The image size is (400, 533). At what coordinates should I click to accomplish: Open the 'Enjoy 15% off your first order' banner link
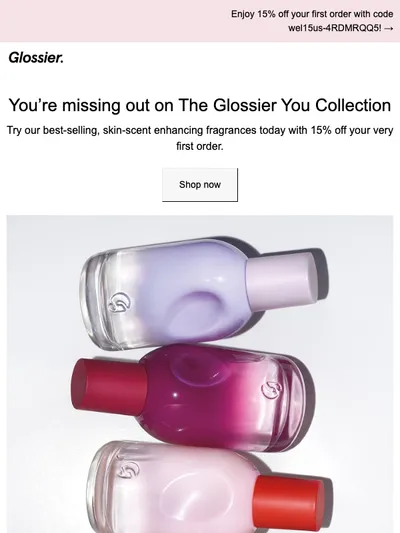click(x=312, y=21)
